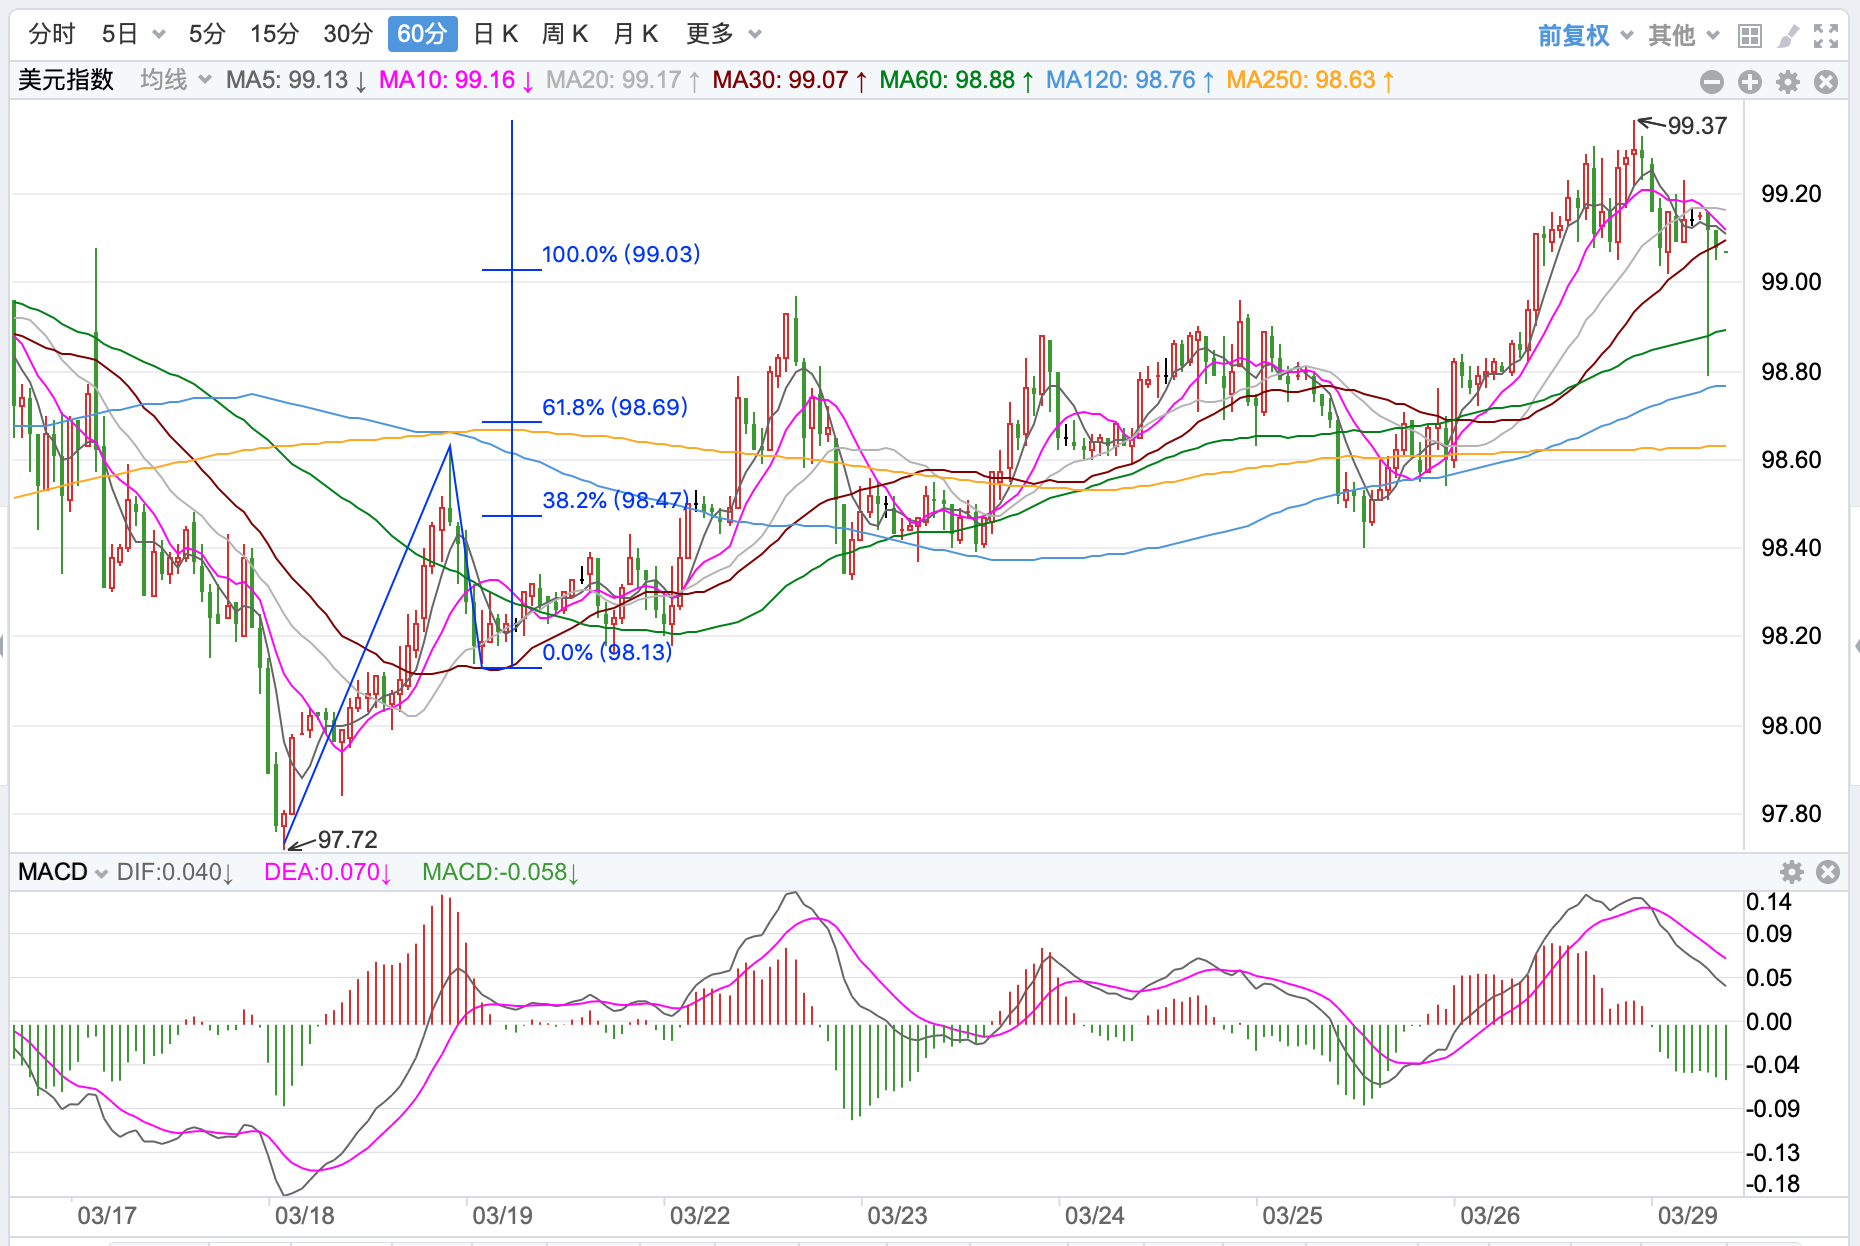Open MACD indicator settings gear
The height and width of the screenshot is (1246, 1860).
[1791, 872]
